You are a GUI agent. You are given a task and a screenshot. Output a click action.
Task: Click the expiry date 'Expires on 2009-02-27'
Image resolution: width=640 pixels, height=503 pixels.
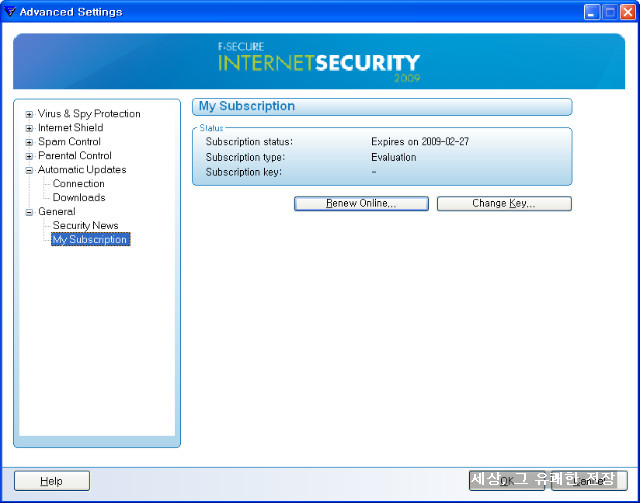[x=420, y=142]
